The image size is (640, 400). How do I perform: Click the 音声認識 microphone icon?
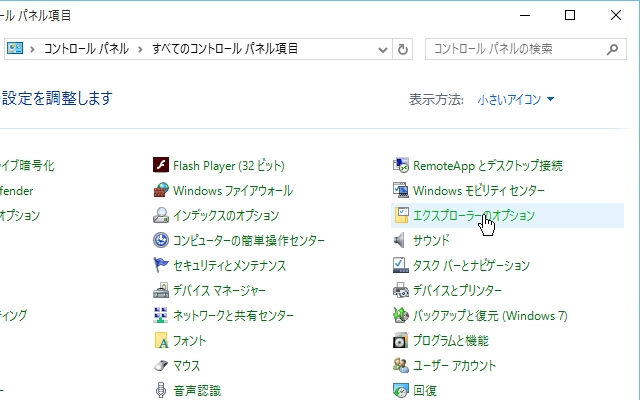click(x=161, y=390)
